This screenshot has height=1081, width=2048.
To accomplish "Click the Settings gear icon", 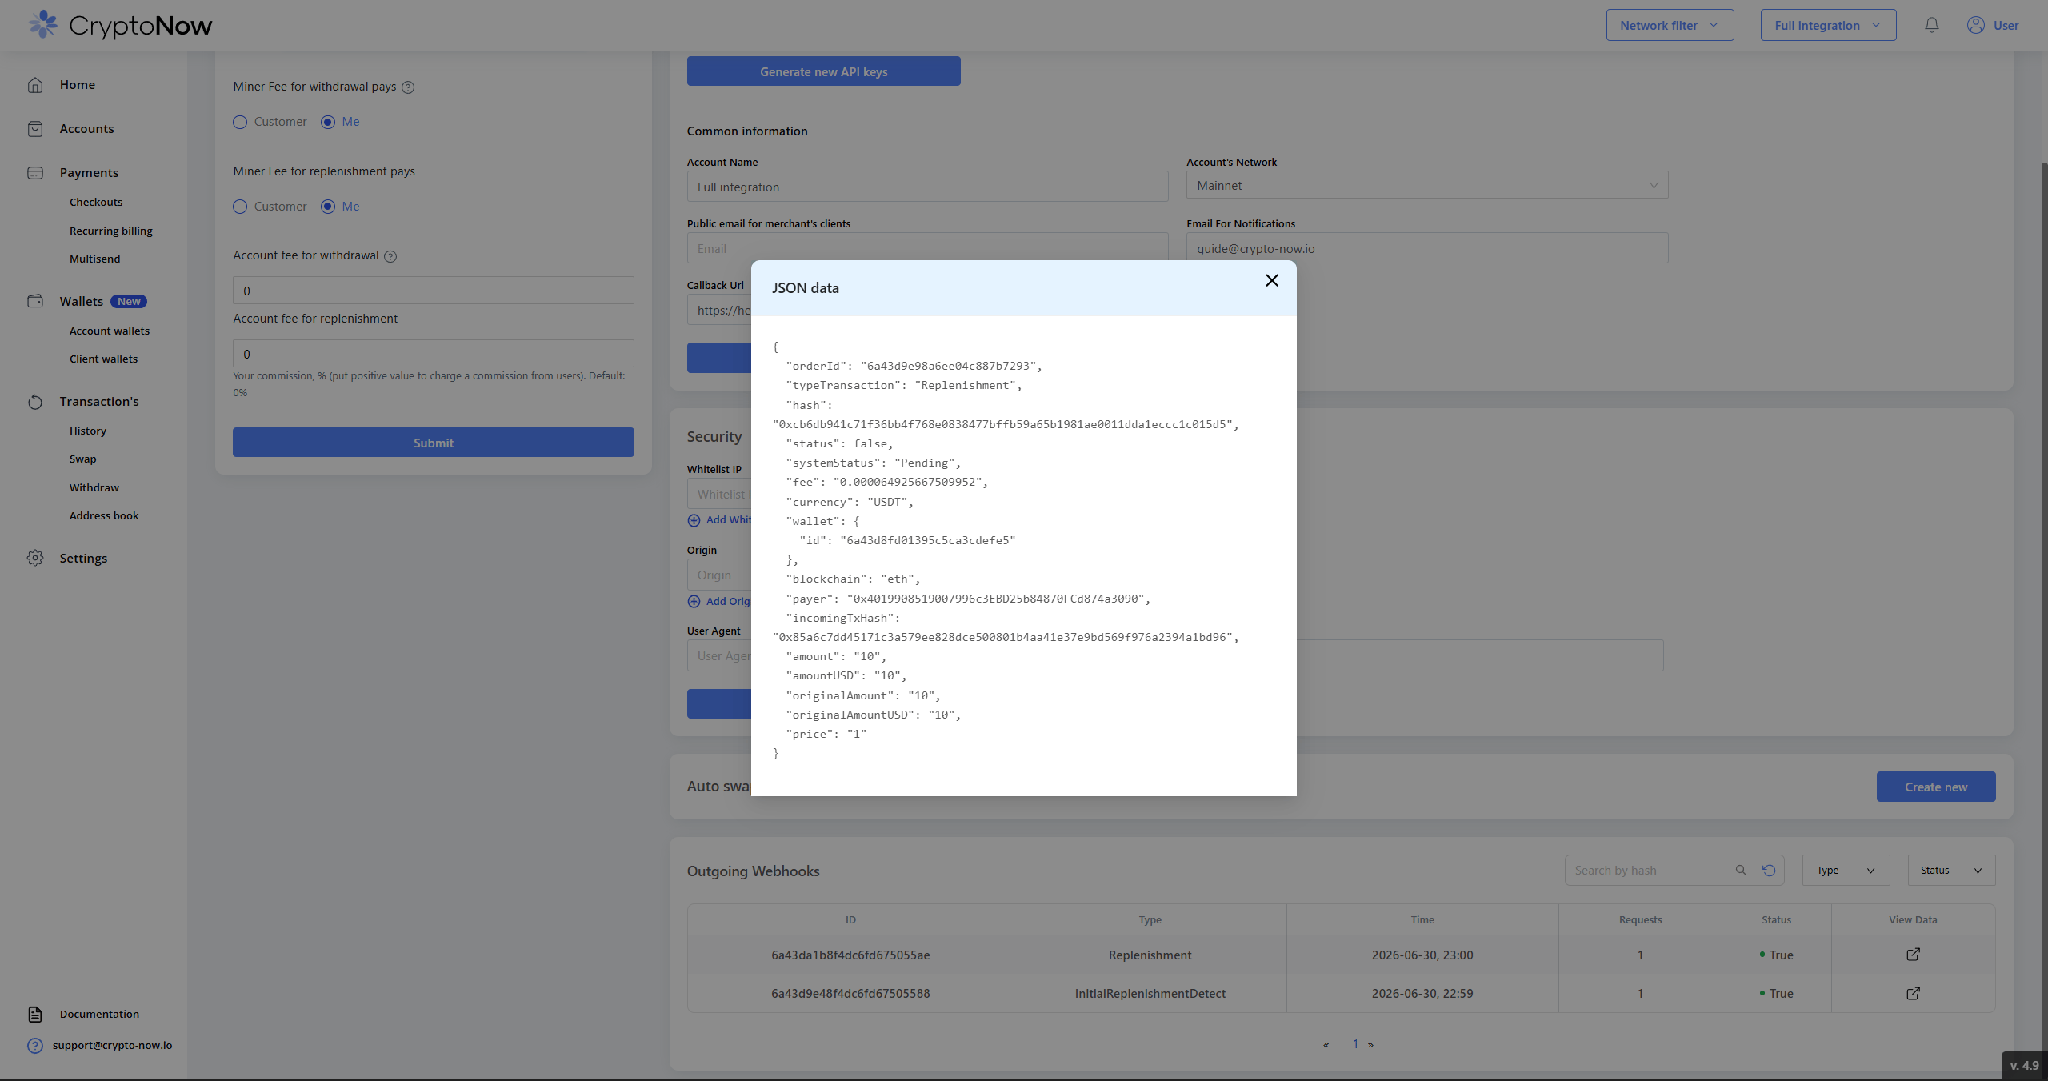I will coord(35,558).
